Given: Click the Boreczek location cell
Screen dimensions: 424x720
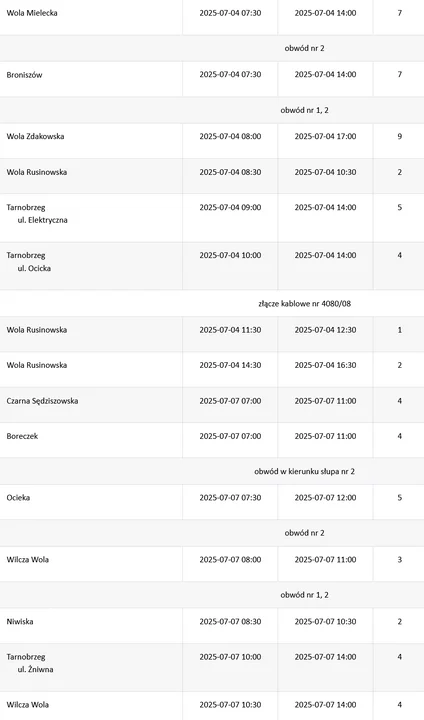Looking at the screenshot, I should pyautogui.click(x=91, y=440).
